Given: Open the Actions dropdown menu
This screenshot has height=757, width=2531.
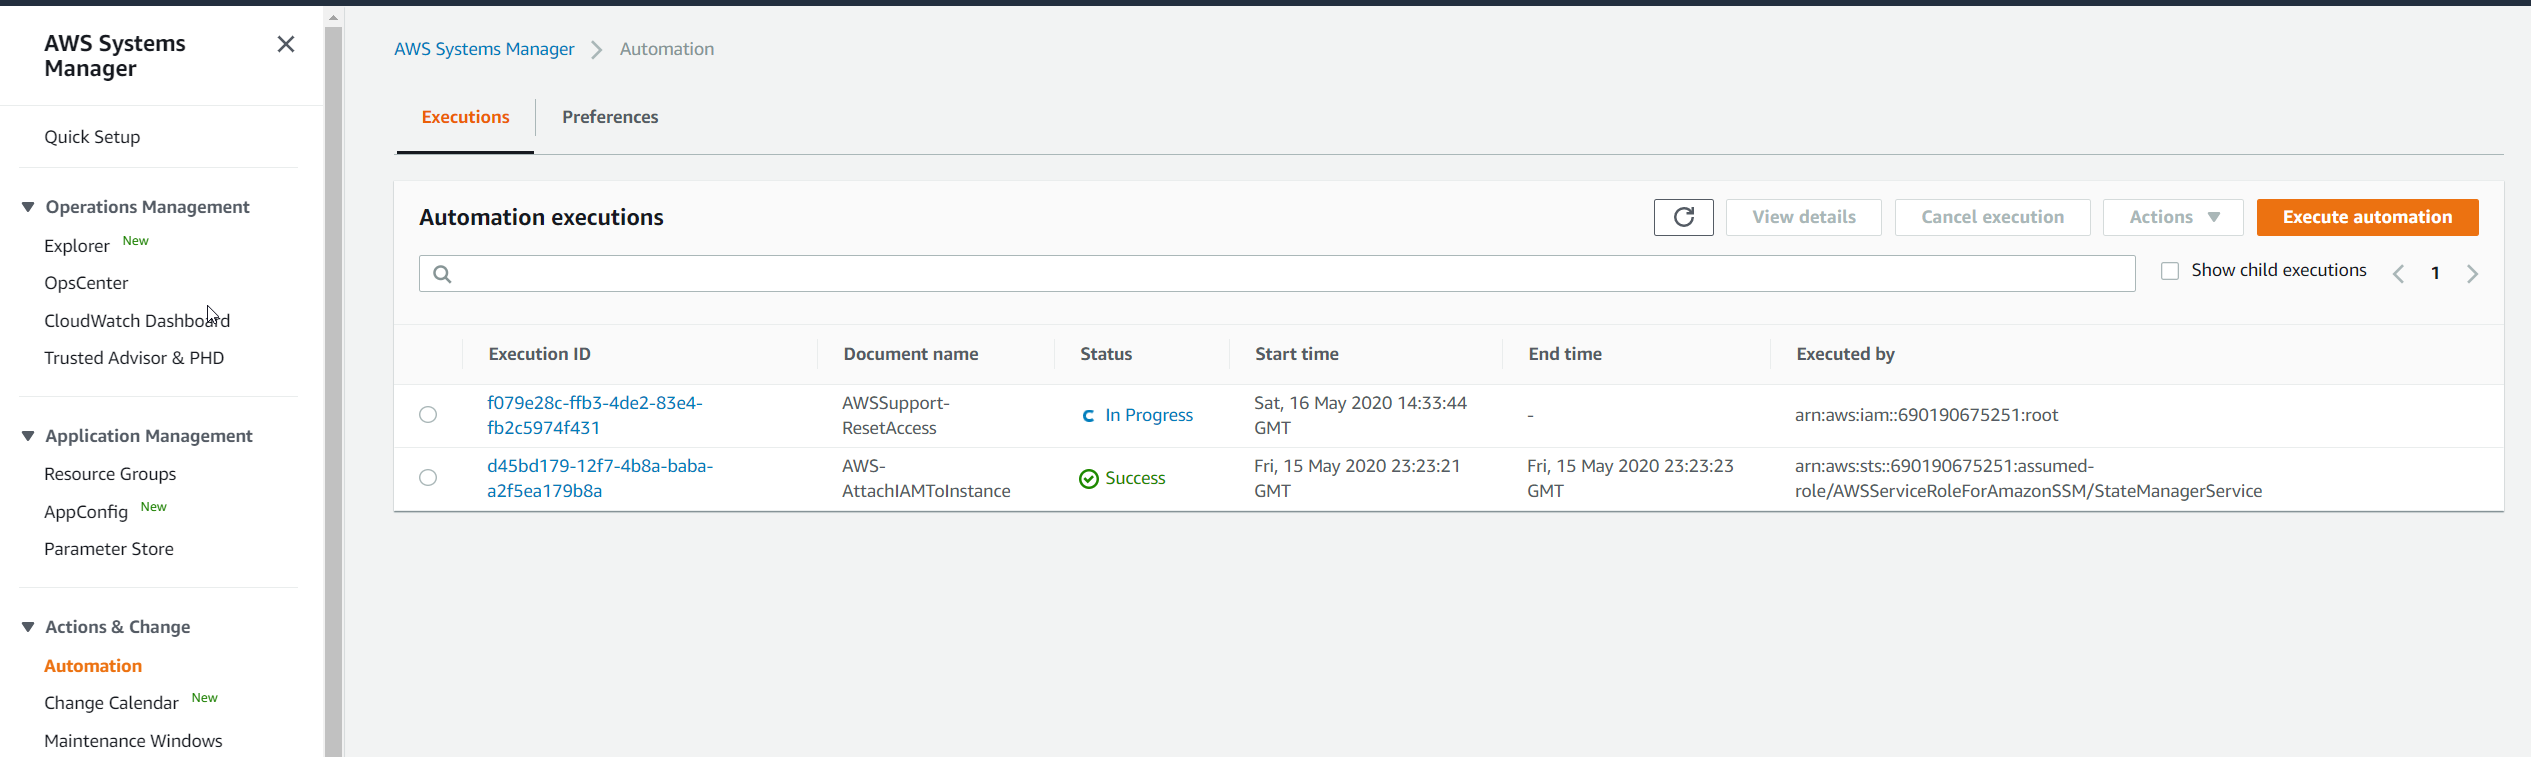Looking at the screenshot, I should pos(2172,217).
